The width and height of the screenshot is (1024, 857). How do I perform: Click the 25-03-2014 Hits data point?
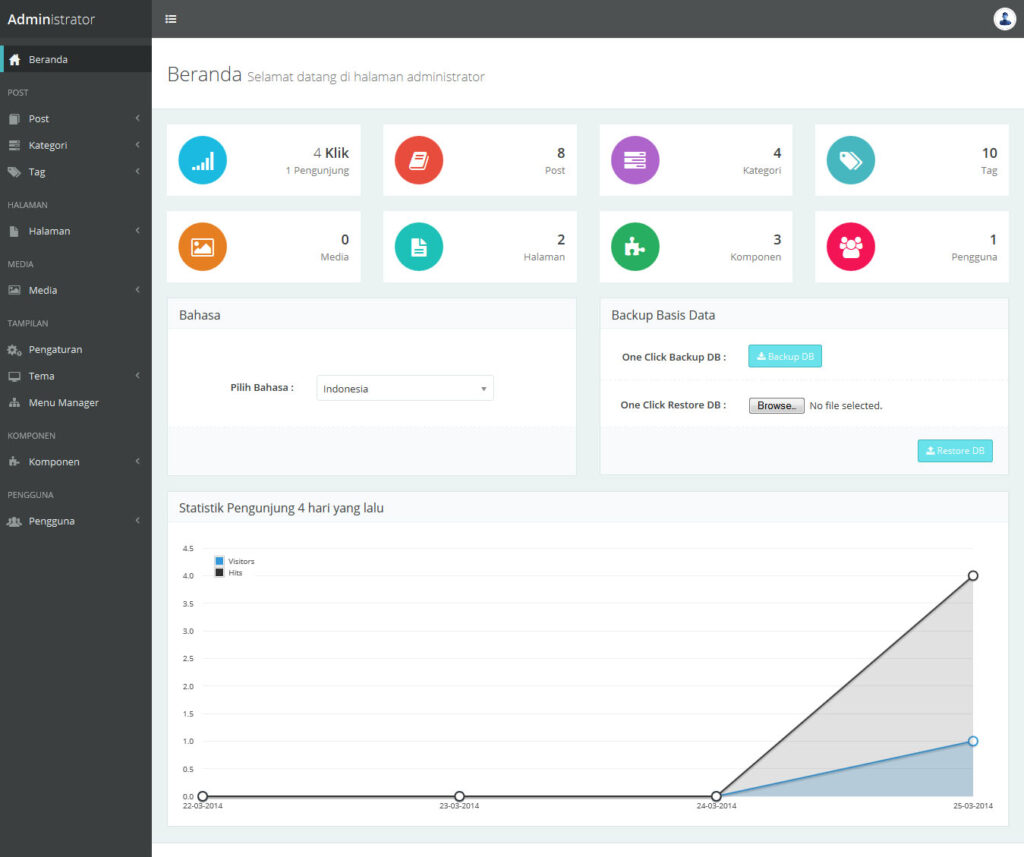(972, 575)
